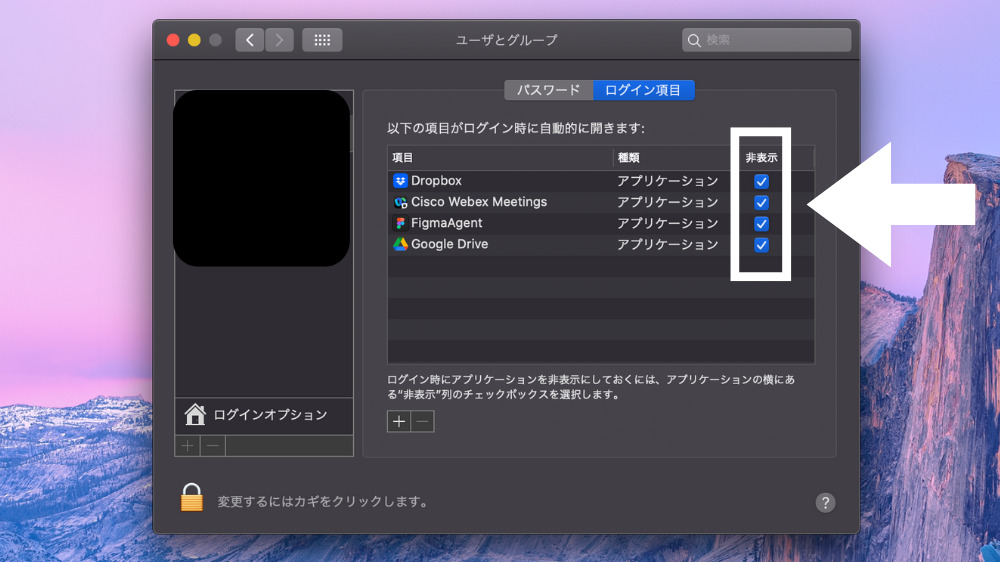This screenshot has height=562, width=1000.
Task: Select the Google Drive row name
Action: click(450, 244)
